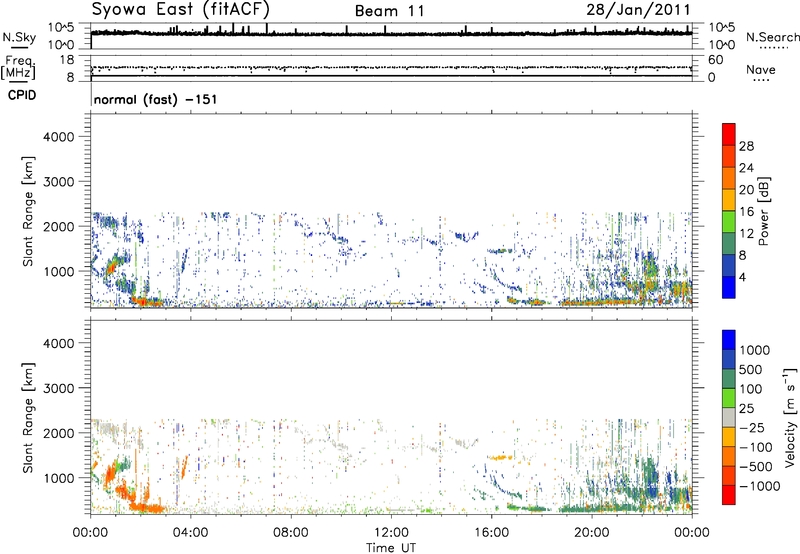Image resolution: width=800 pixels, height=554 pixels.
Task: Click the "Power [dB]" colorbar title
Action: (x=764, y=211)
